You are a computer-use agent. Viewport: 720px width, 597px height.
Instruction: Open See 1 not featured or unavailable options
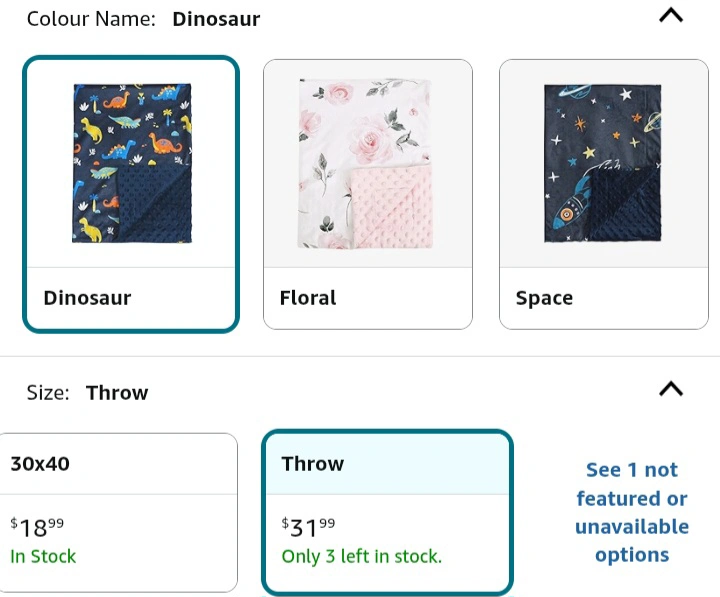(x=631, y=512)
